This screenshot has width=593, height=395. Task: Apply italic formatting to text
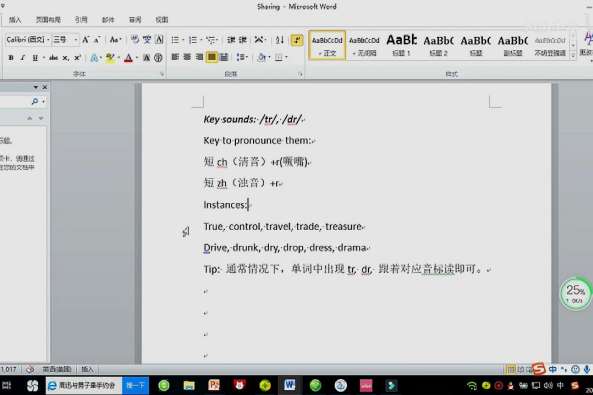pos(23,58)
